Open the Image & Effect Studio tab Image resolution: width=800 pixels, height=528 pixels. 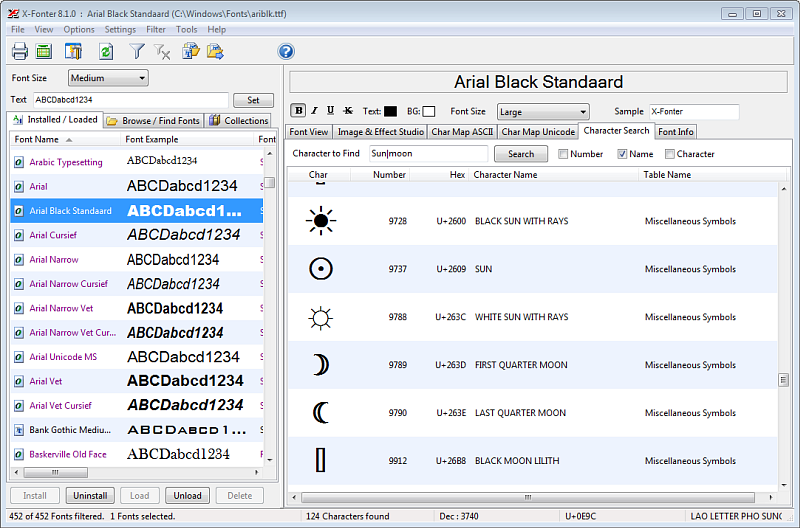tap(381, 132)
